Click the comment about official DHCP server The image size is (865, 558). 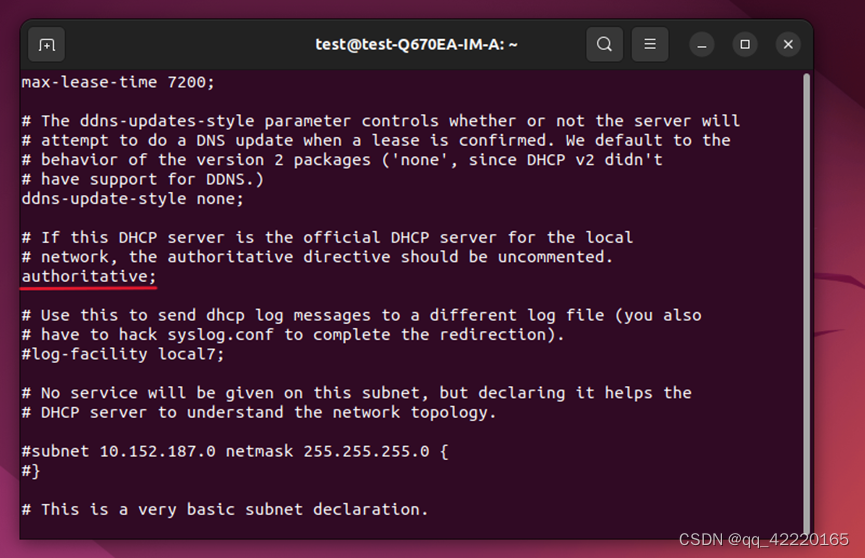327,237
